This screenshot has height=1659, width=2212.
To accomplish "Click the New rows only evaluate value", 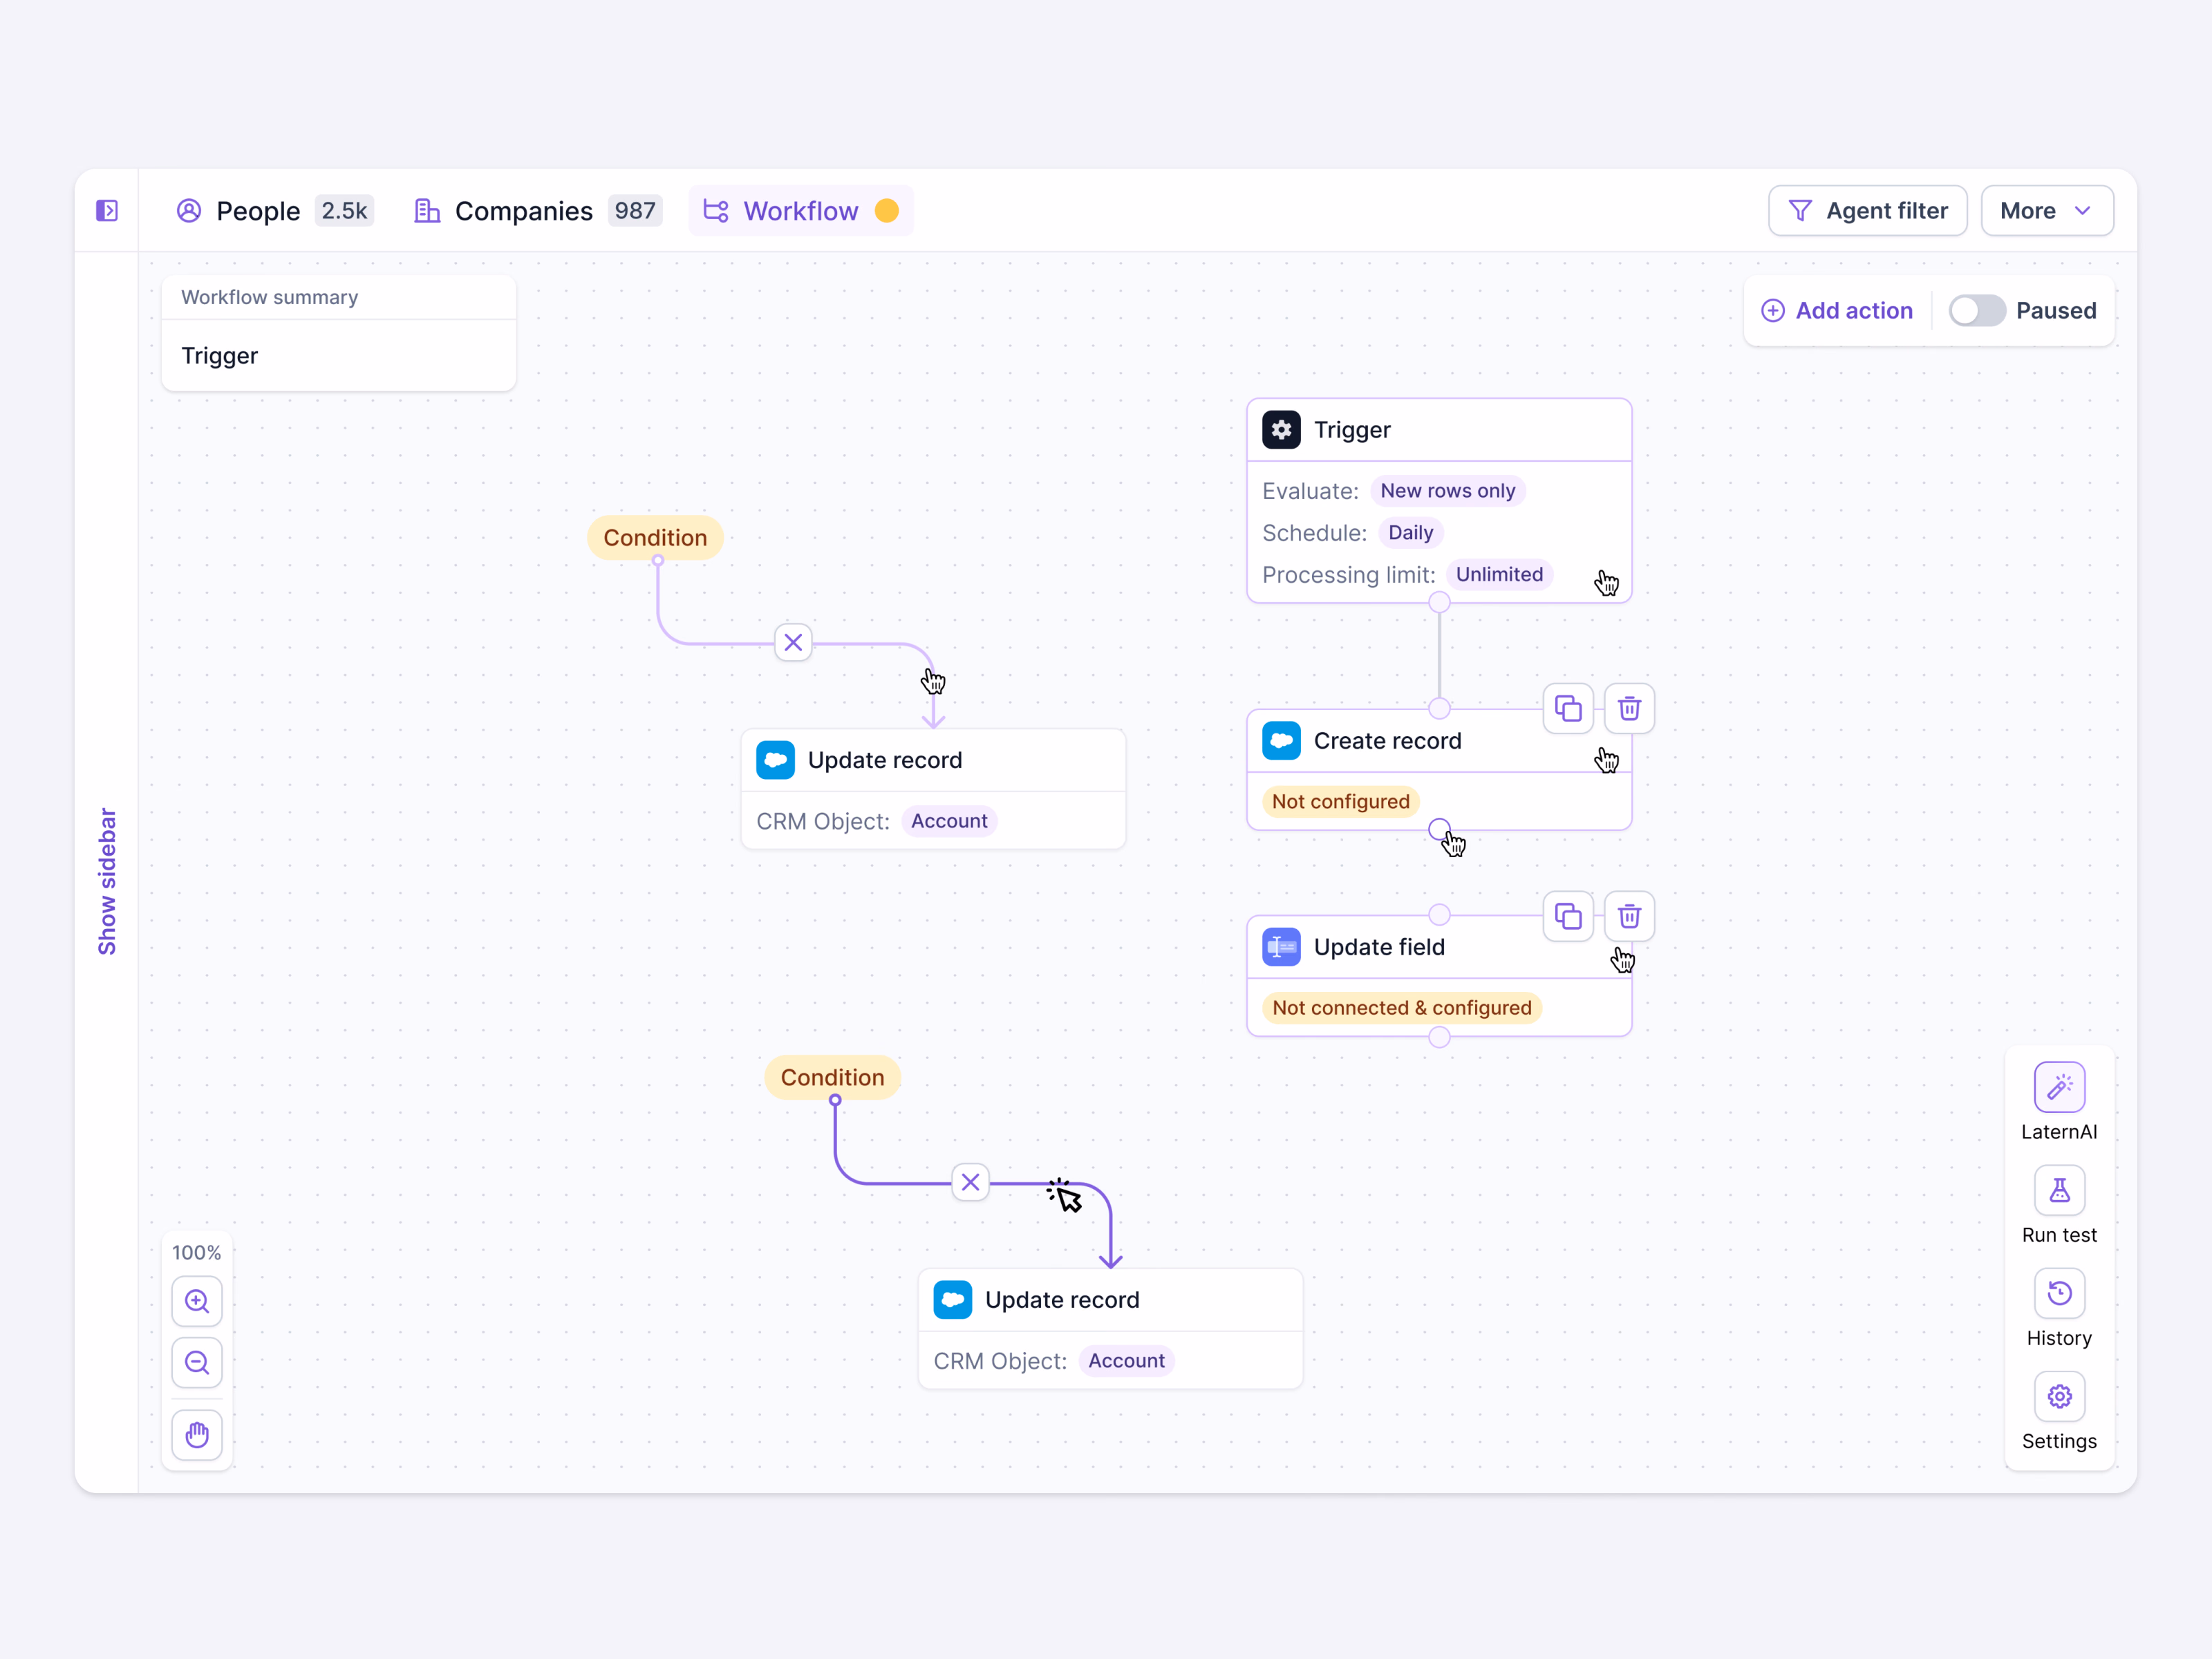I will [x=1447, y=491].
